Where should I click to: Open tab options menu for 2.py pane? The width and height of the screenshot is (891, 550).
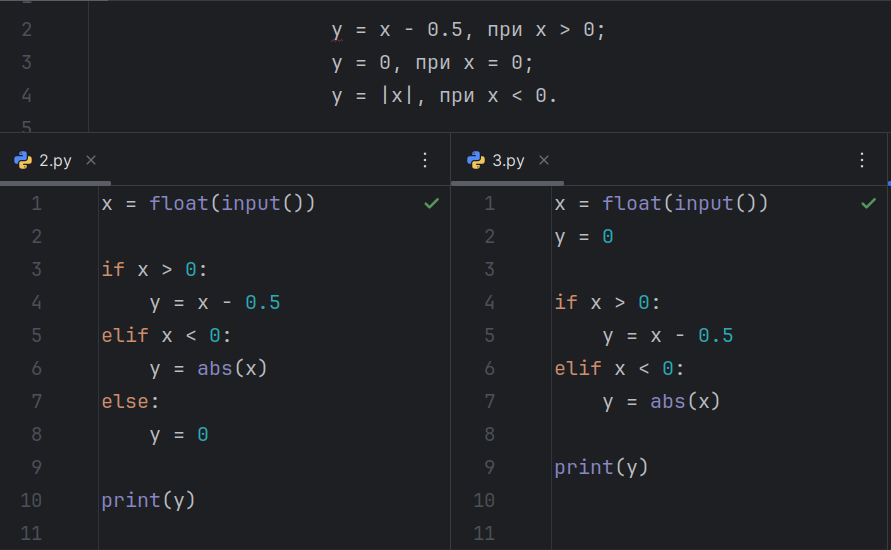425,160
